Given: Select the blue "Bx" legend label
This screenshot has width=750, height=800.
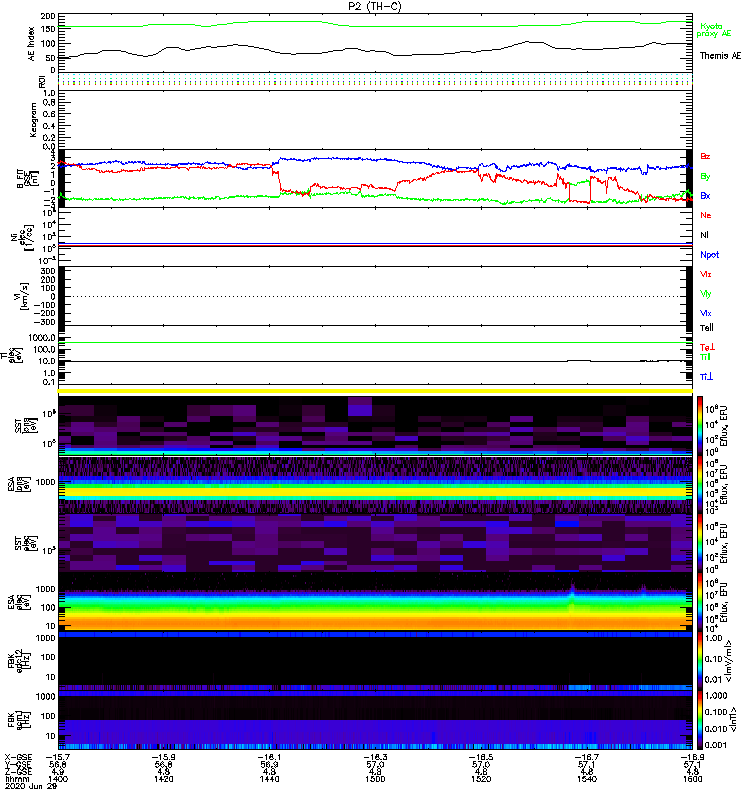Looking at the screenshot, I should 705,196.
